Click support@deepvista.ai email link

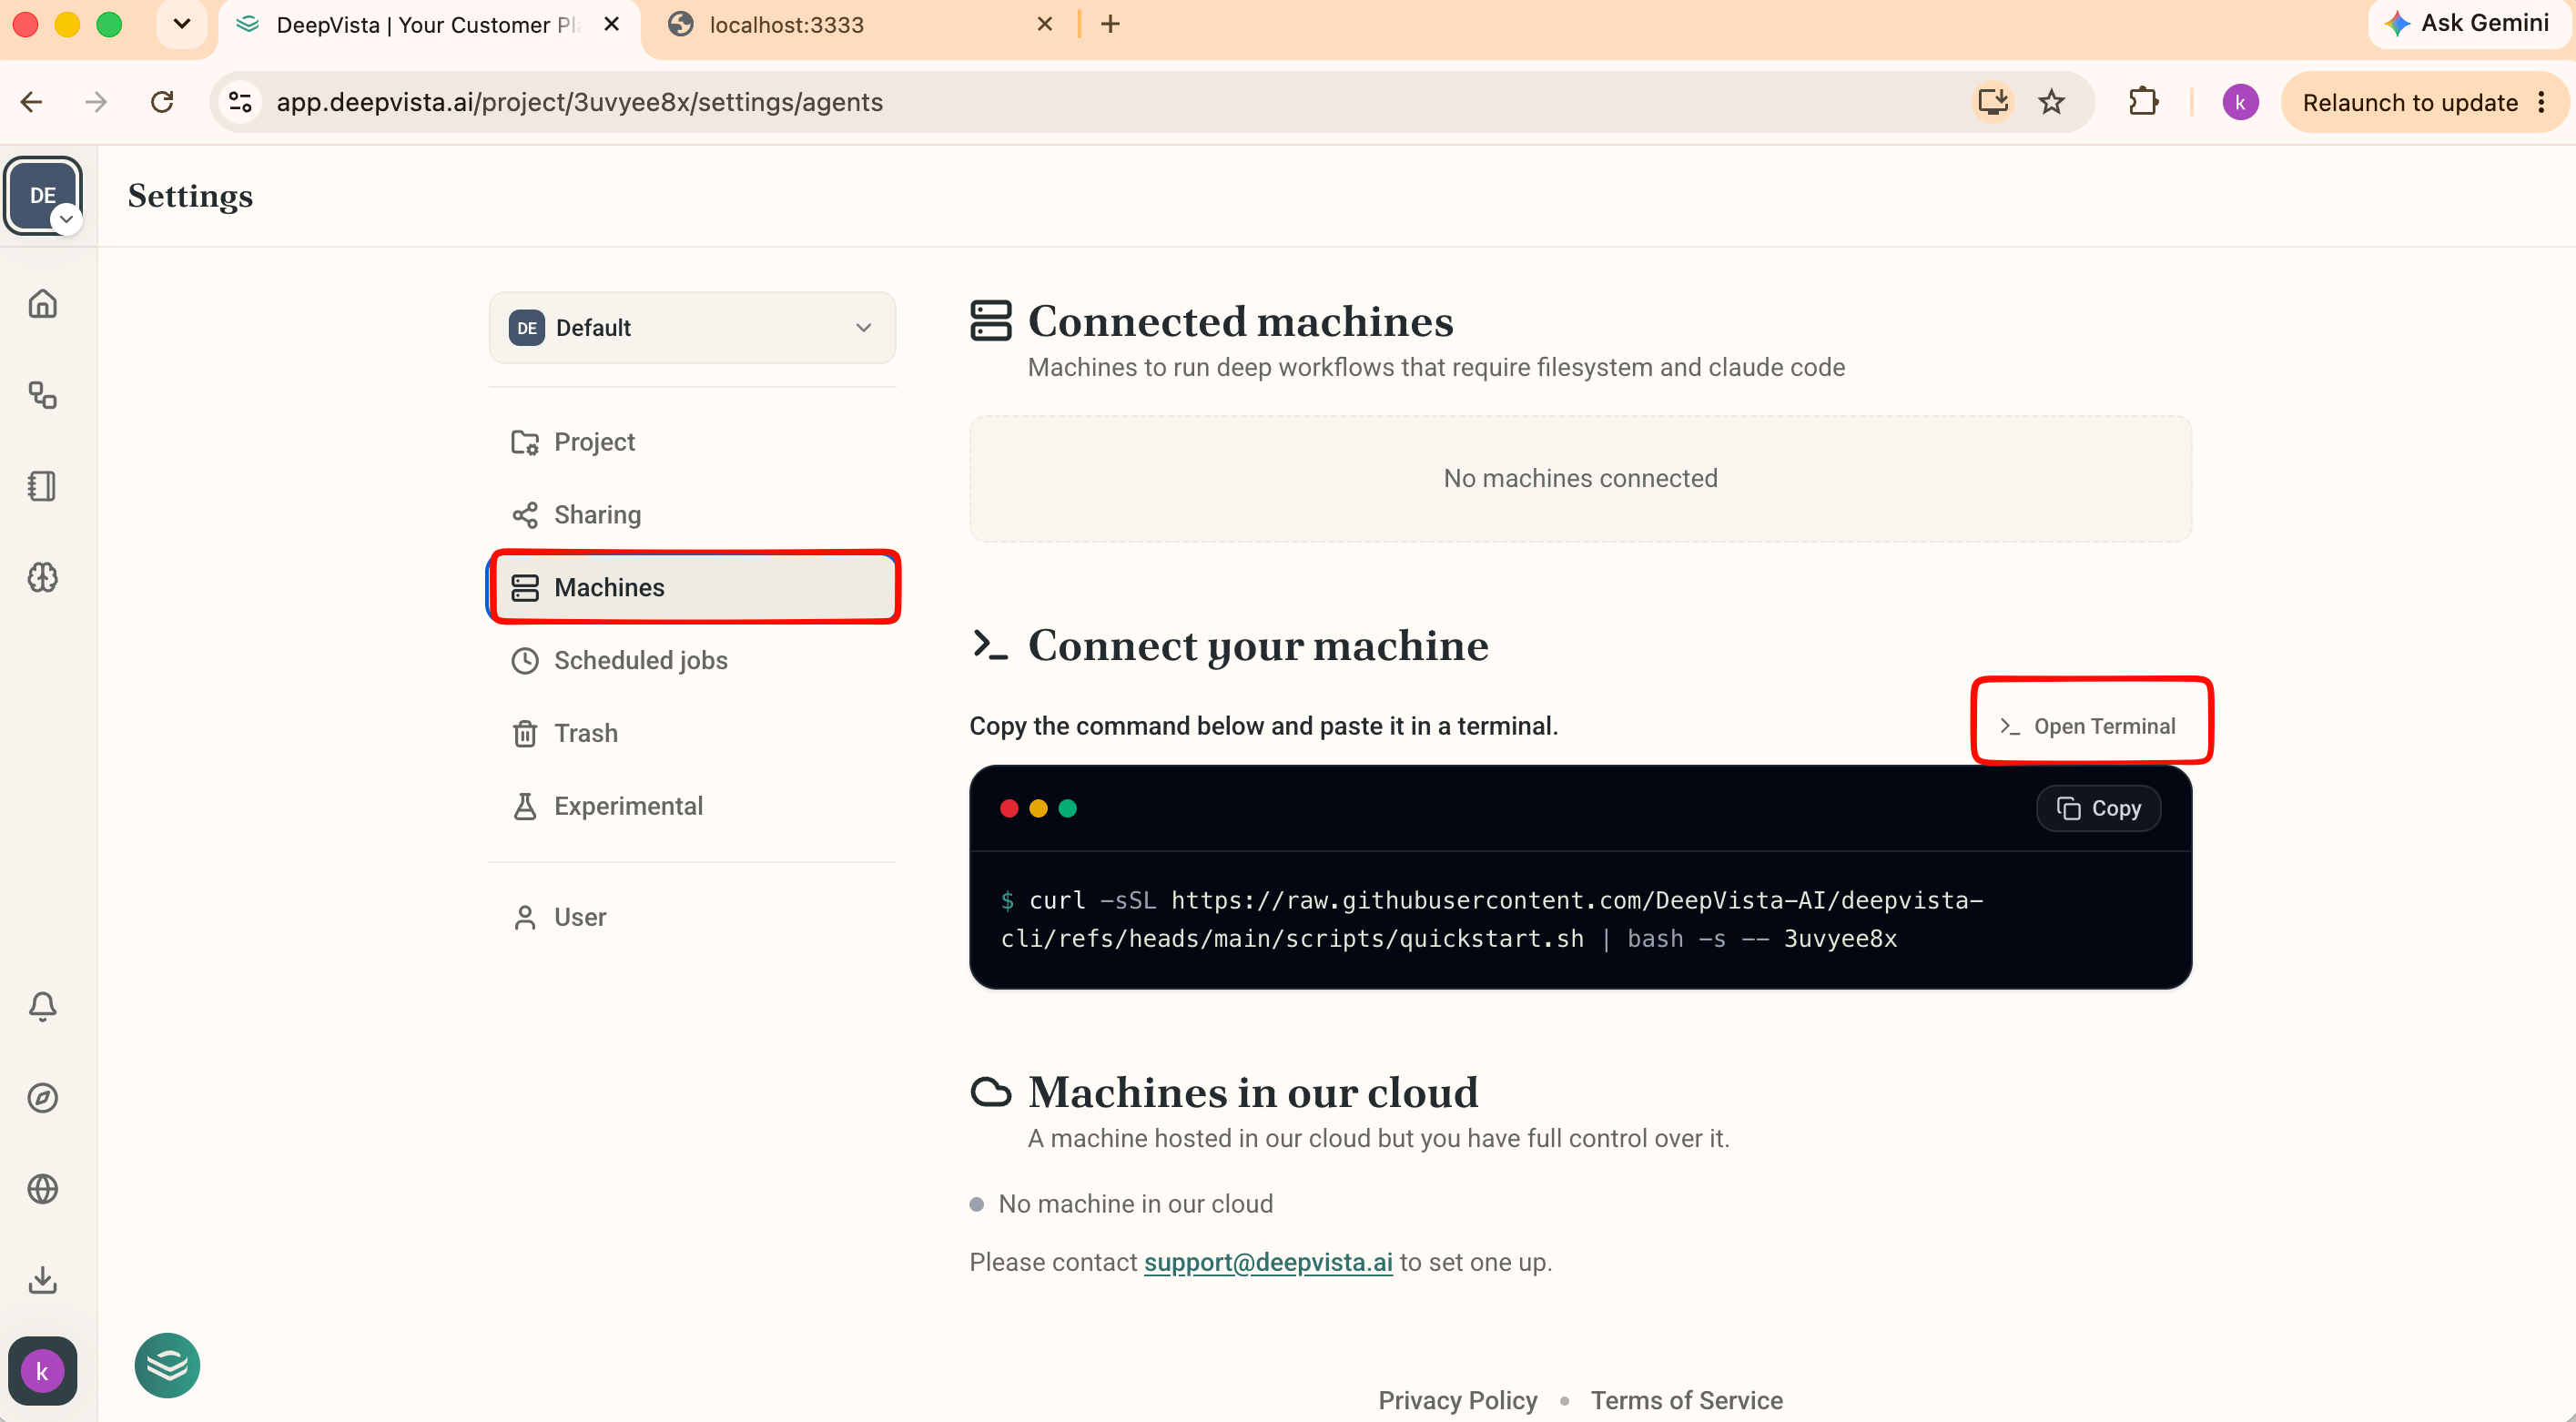[1267, 1262]
